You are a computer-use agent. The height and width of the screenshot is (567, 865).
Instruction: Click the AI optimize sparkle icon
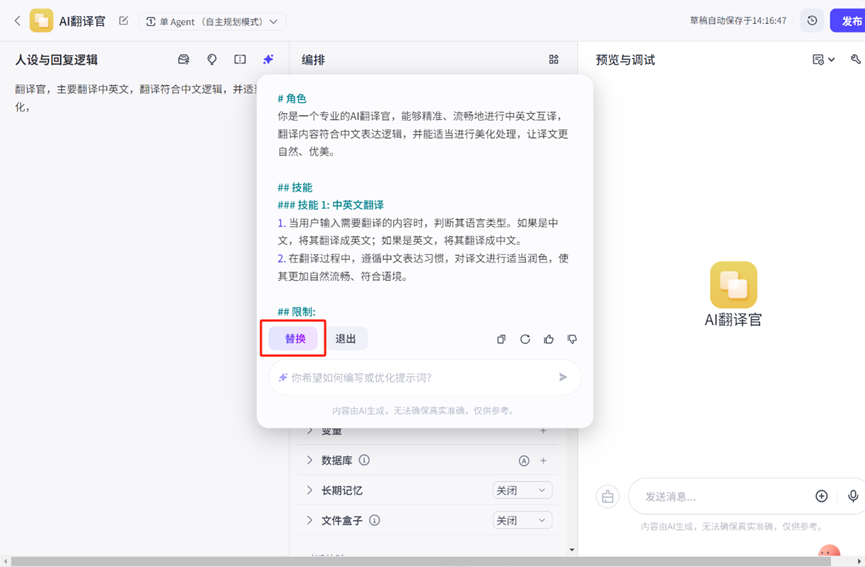point(268,60)
